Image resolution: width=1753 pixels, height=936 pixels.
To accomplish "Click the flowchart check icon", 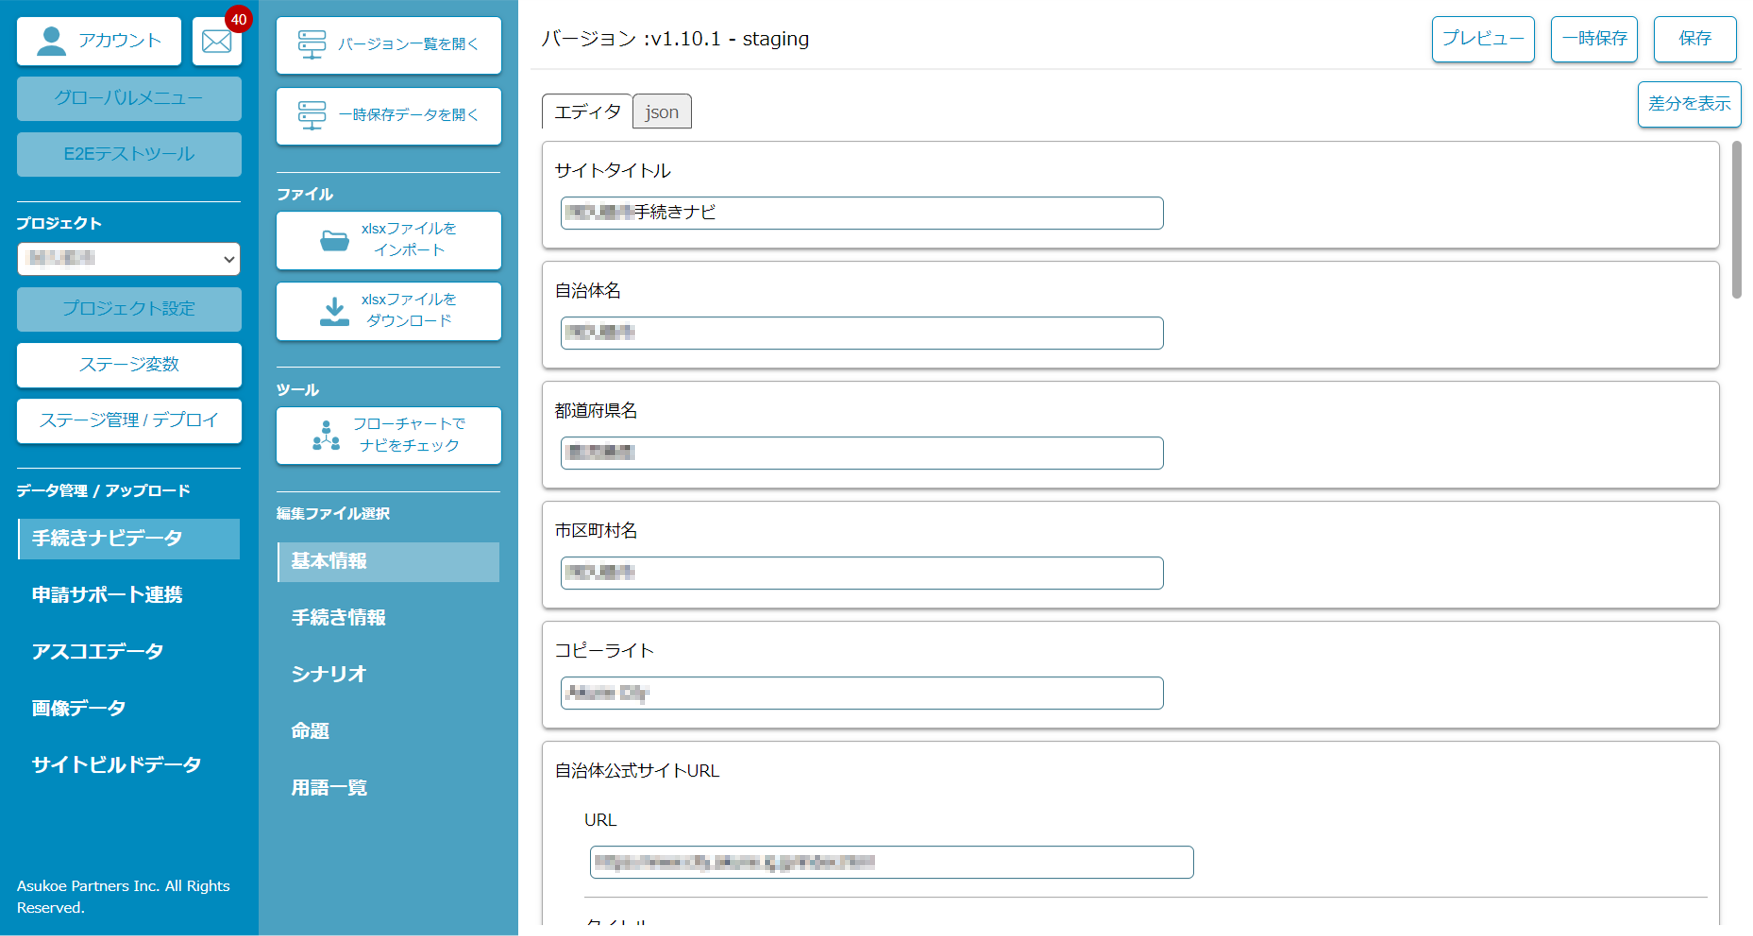I will [326, 435].
